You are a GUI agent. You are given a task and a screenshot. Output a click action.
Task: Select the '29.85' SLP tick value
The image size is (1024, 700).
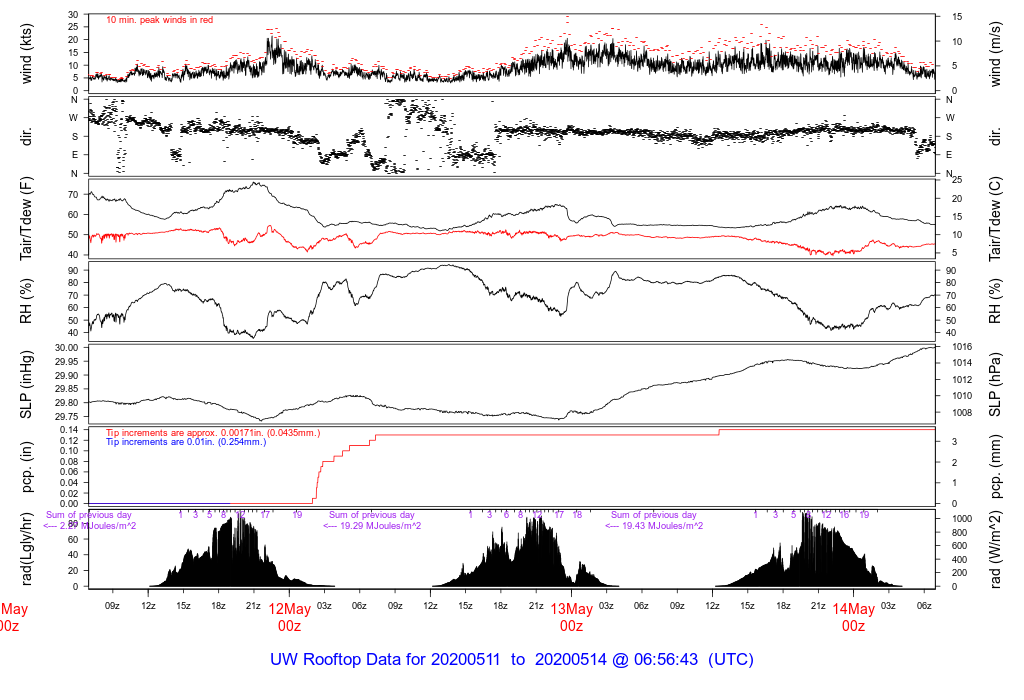coord(67,389)
